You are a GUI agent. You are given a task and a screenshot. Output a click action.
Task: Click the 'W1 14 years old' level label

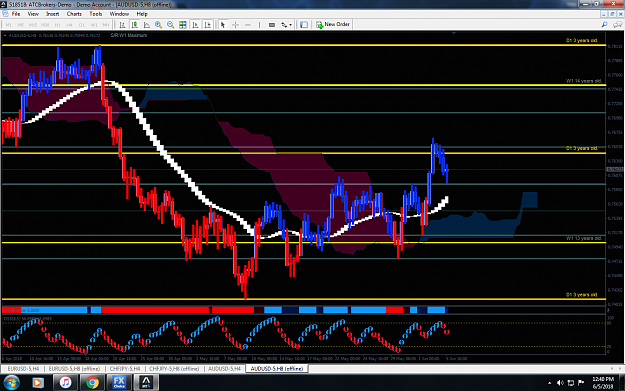click(584, 81)
